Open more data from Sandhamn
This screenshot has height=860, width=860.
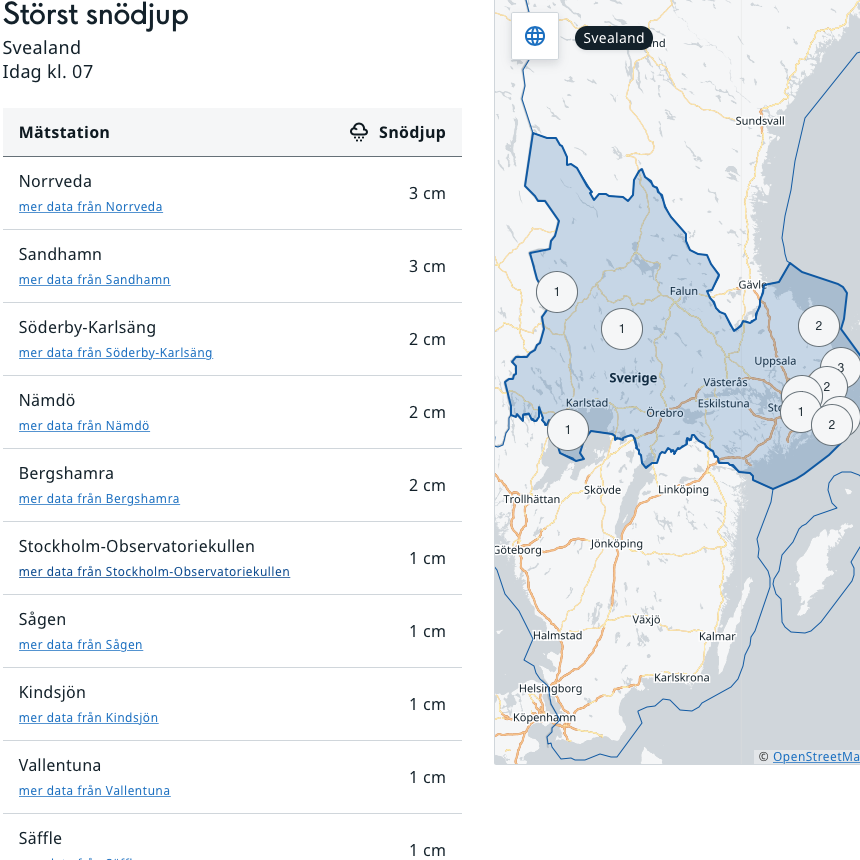click(94, 280)
